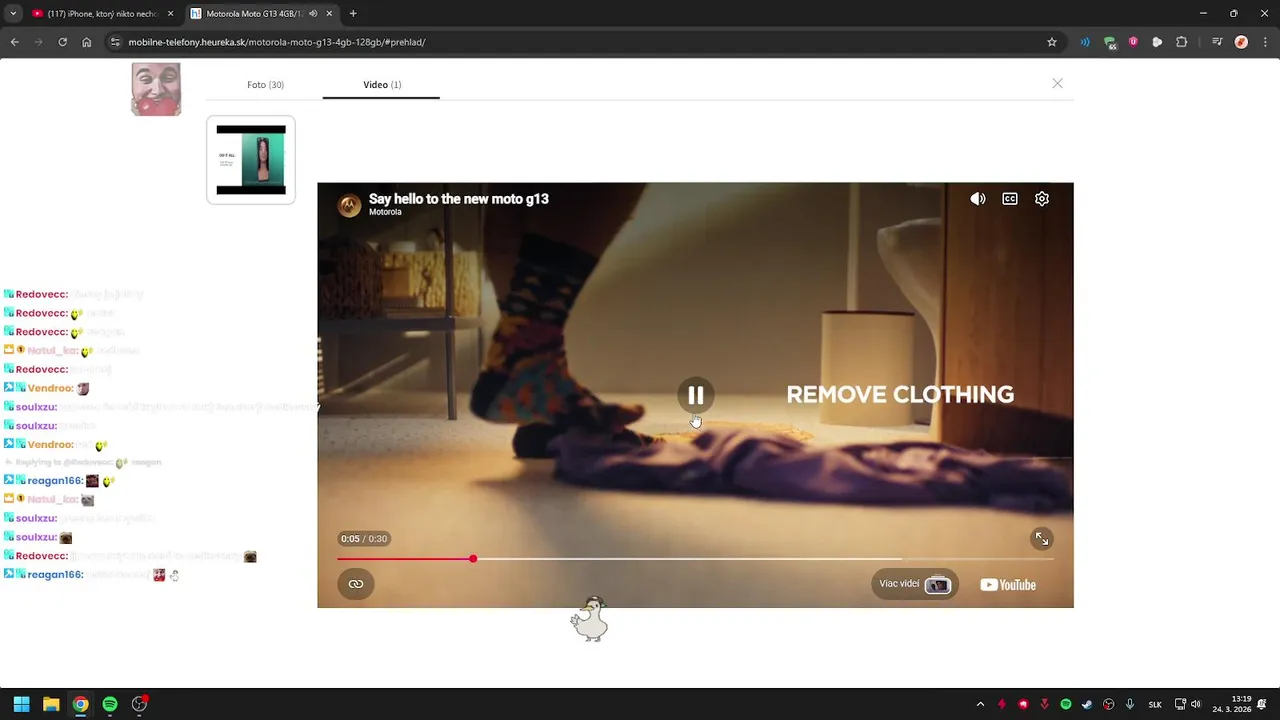Open the video title 'Say hello to the new moto g13'
Screen dimensions: 1280x720
point(459,199)
